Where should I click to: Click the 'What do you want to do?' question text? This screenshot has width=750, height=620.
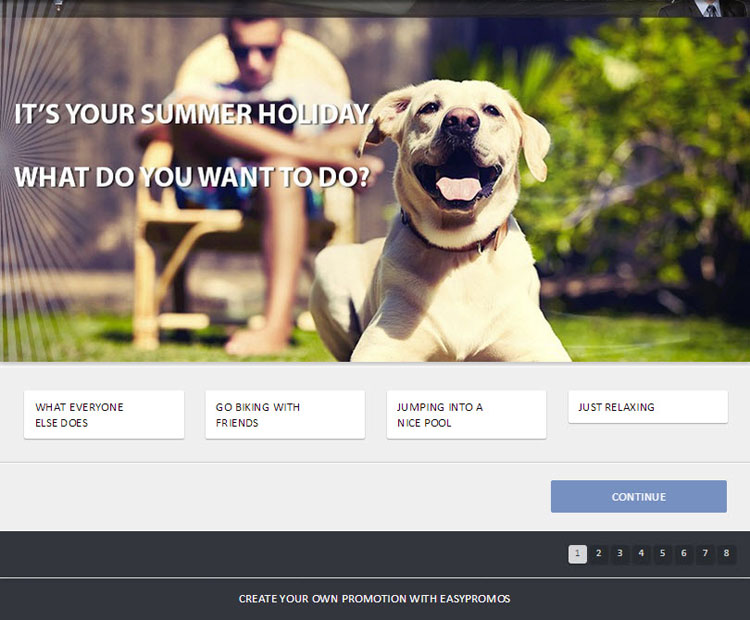pyautogui.click(x=192, y=177)
